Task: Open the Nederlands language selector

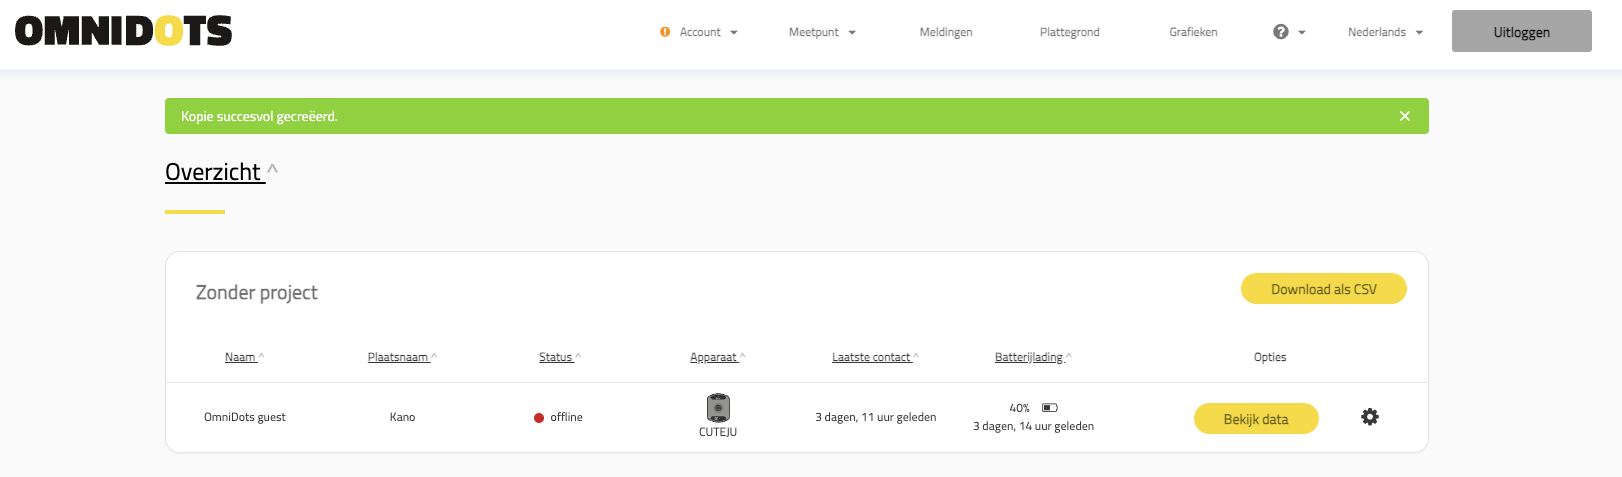Action: [1385, 32]
